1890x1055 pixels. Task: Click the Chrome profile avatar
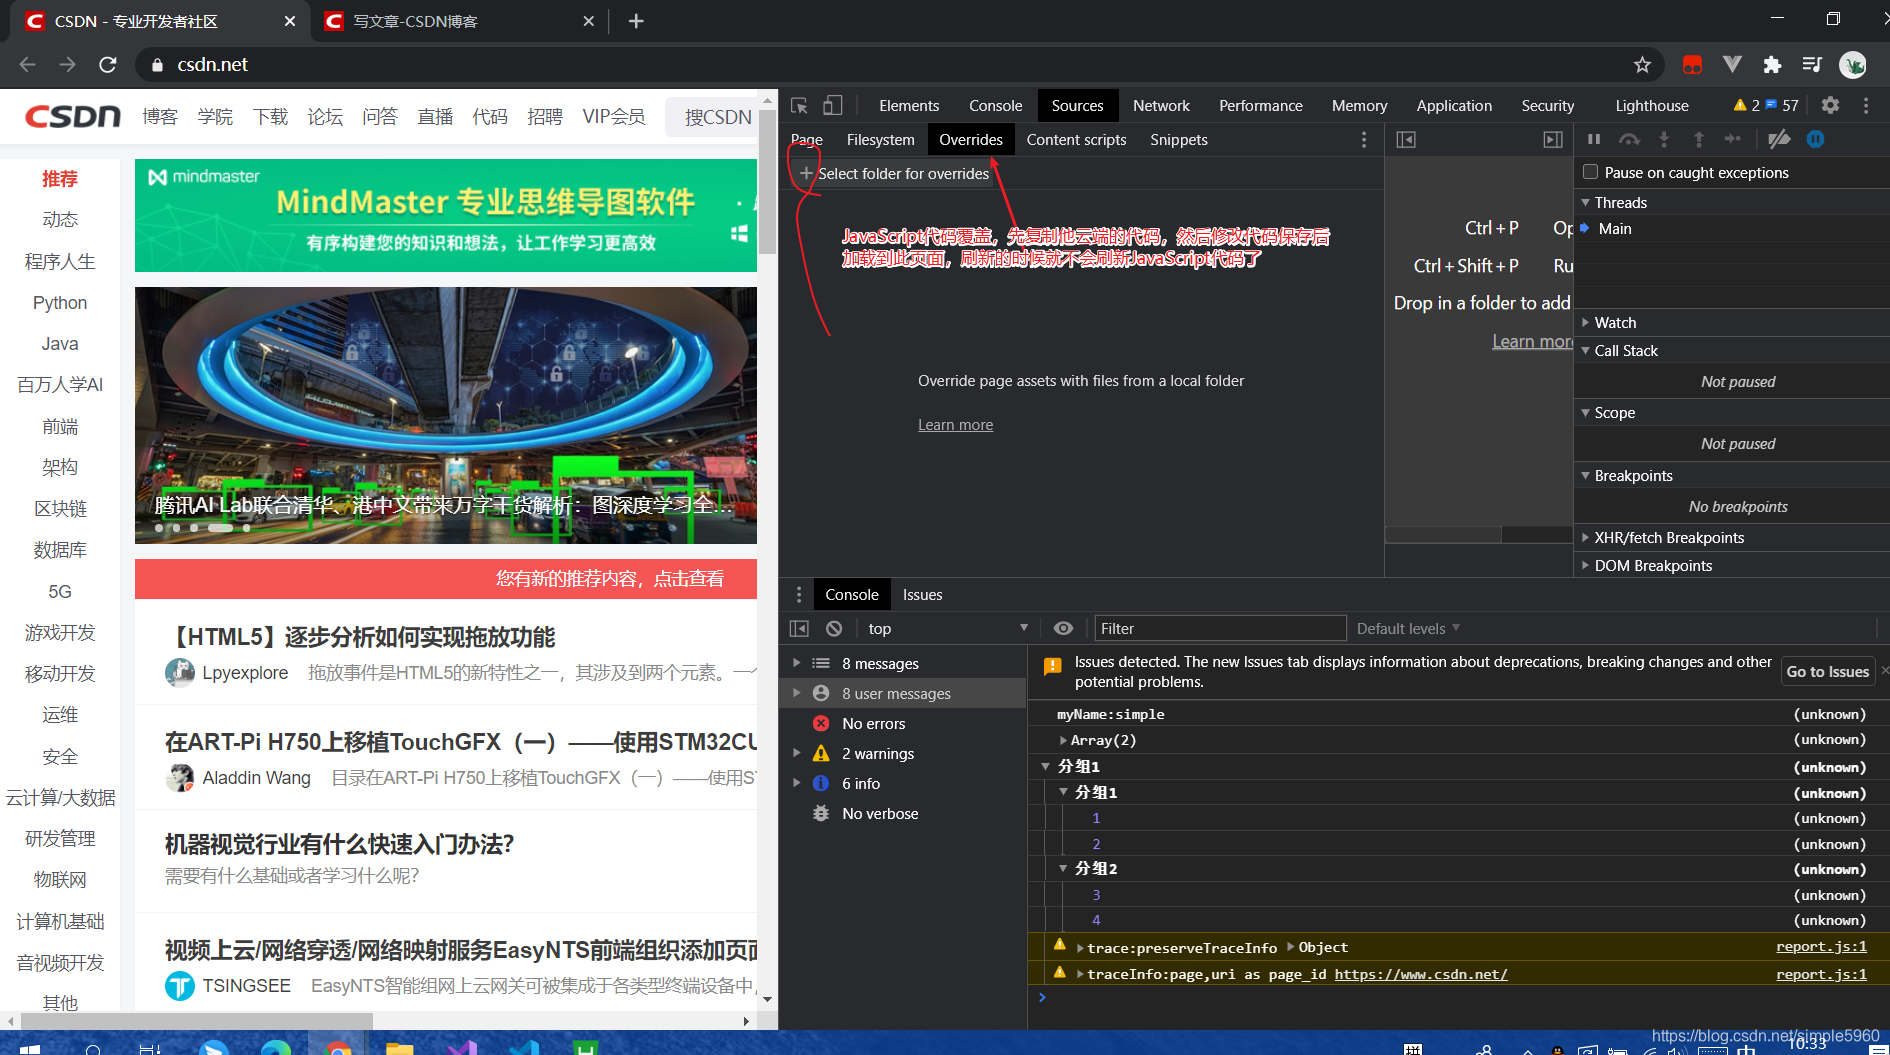(x=1853, y=64)
